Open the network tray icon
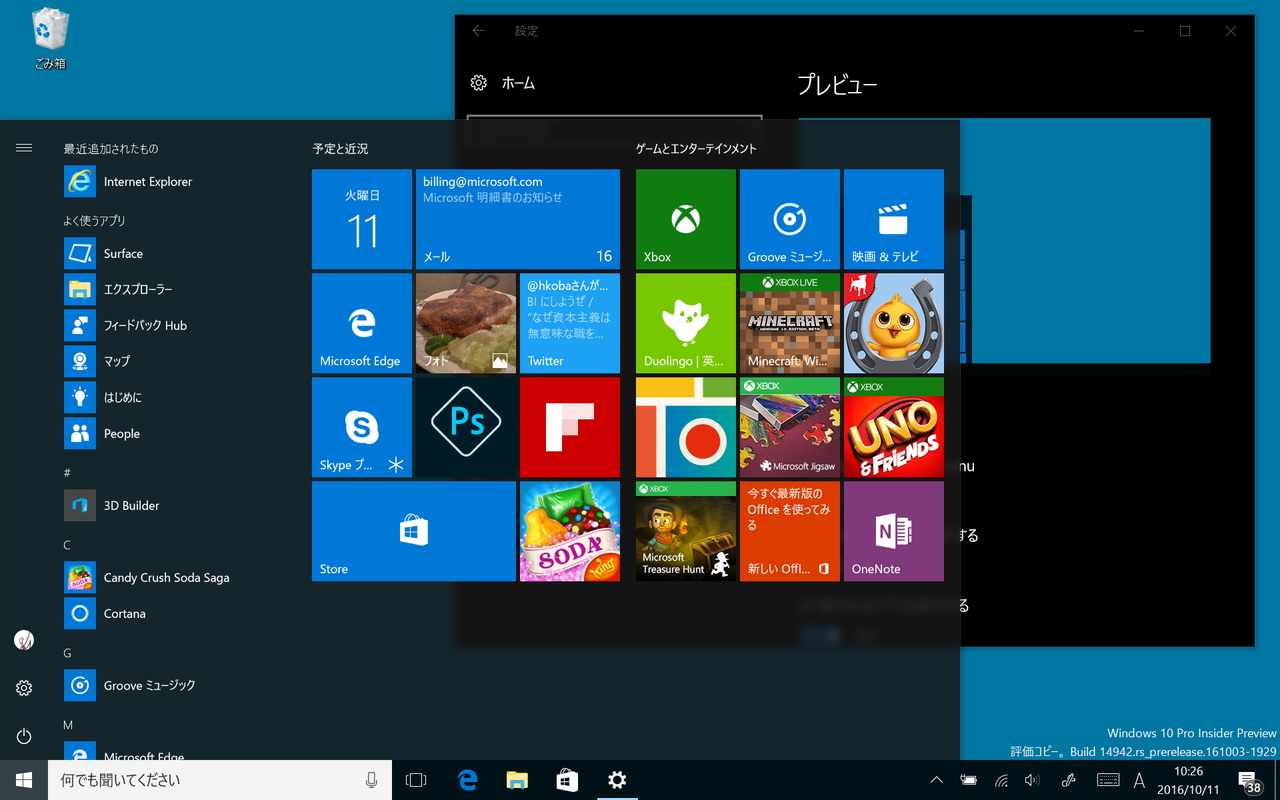The height and width of the screenshot is (800, 1280). click(1000, 780)
